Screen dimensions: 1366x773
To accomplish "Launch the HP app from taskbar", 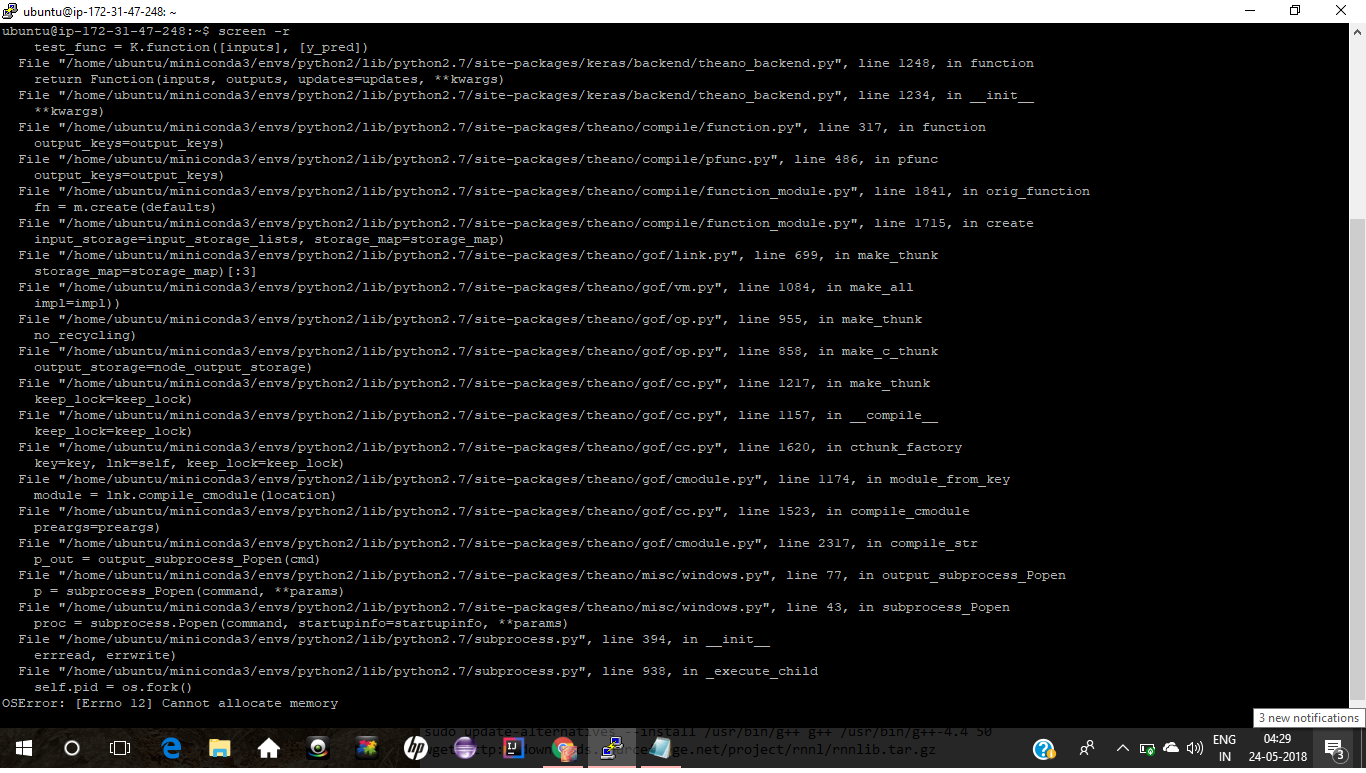I will pos(416,748).
